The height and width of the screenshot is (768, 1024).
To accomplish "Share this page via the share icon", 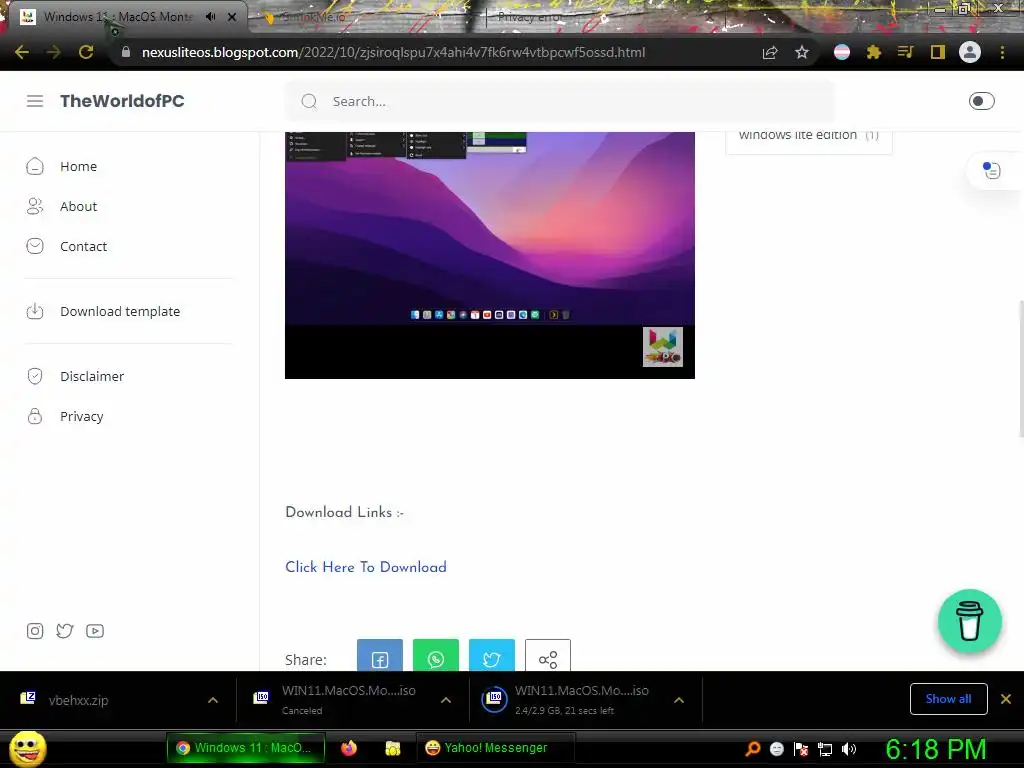I will point(770,52).
